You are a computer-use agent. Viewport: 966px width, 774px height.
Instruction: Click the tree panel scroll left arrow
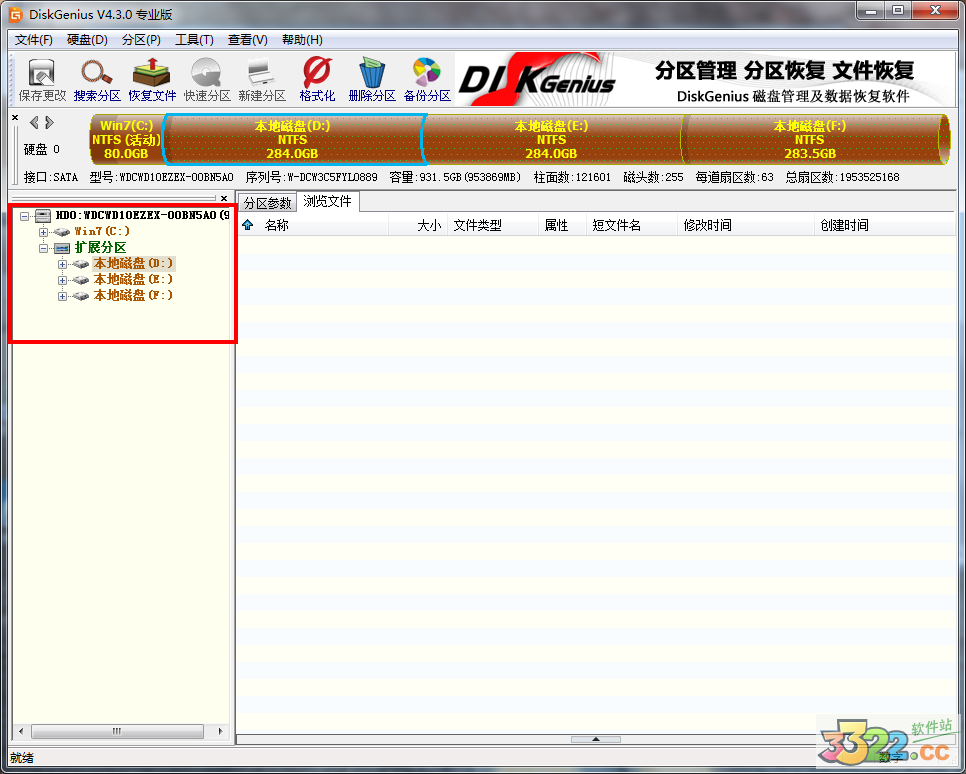coord(22,731)
